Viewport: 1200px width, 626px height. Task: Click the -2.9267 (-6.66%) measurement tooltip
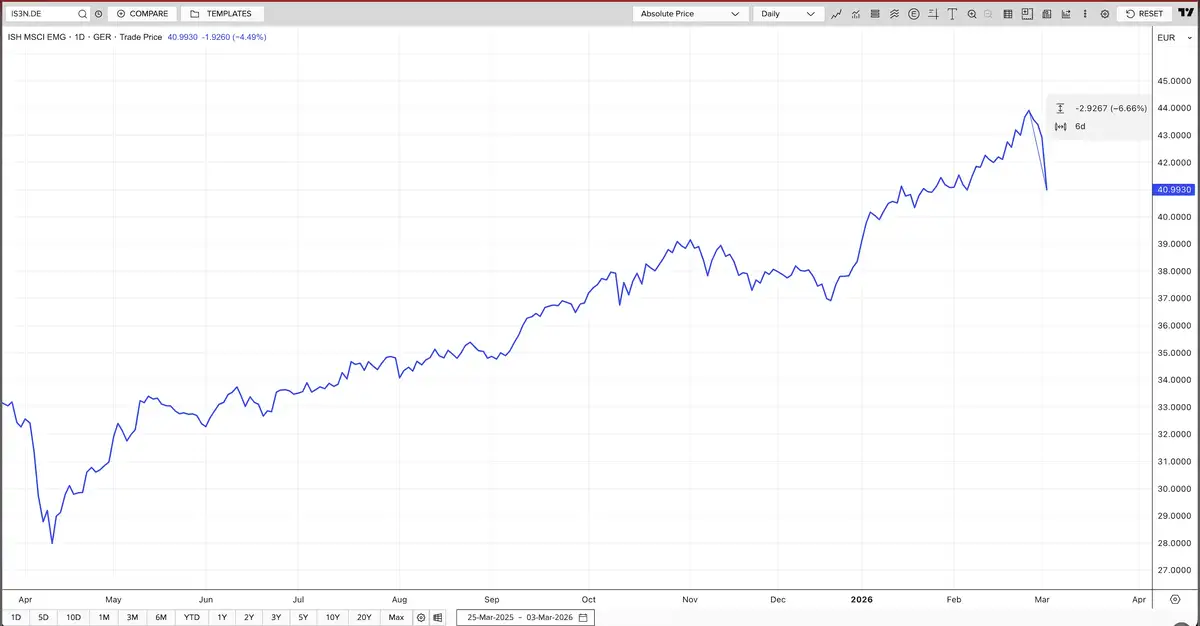click(x=1110, y=108)
